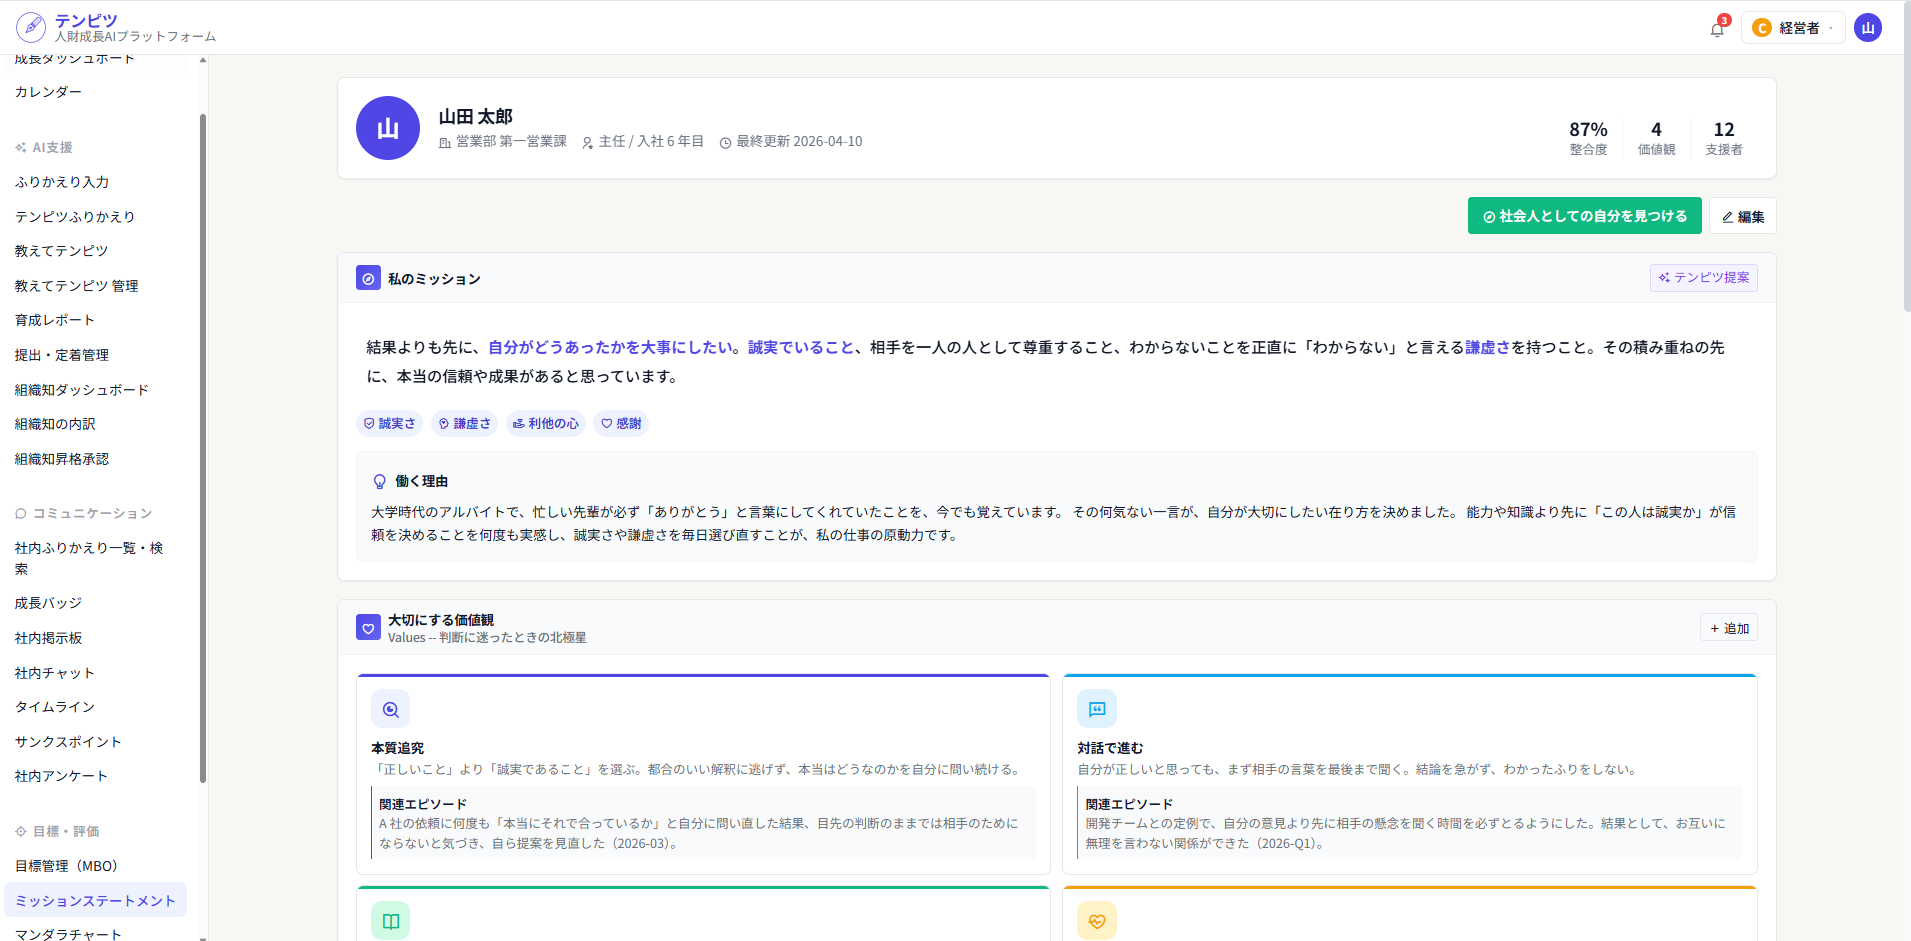Click the 働く理由 lightbulb icon
This screenshot has width=1911, height=941.
click(380, 482)
